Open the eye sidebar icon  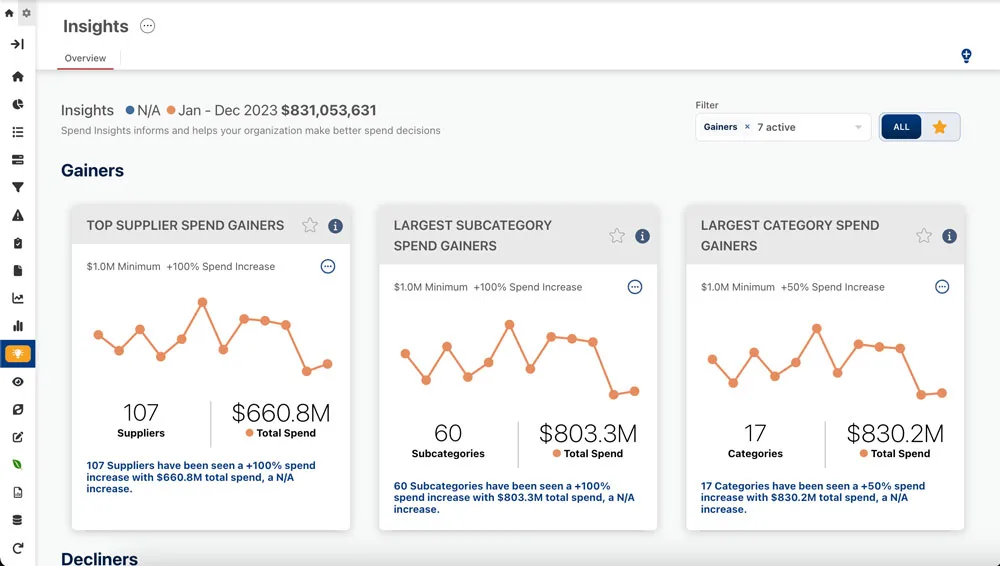click(x=18, y=382)
